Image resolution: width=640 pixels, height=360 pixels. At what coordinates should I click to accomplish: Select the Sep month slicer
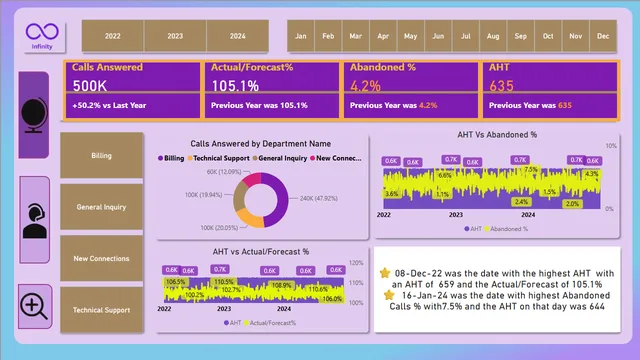pos(520,36)
